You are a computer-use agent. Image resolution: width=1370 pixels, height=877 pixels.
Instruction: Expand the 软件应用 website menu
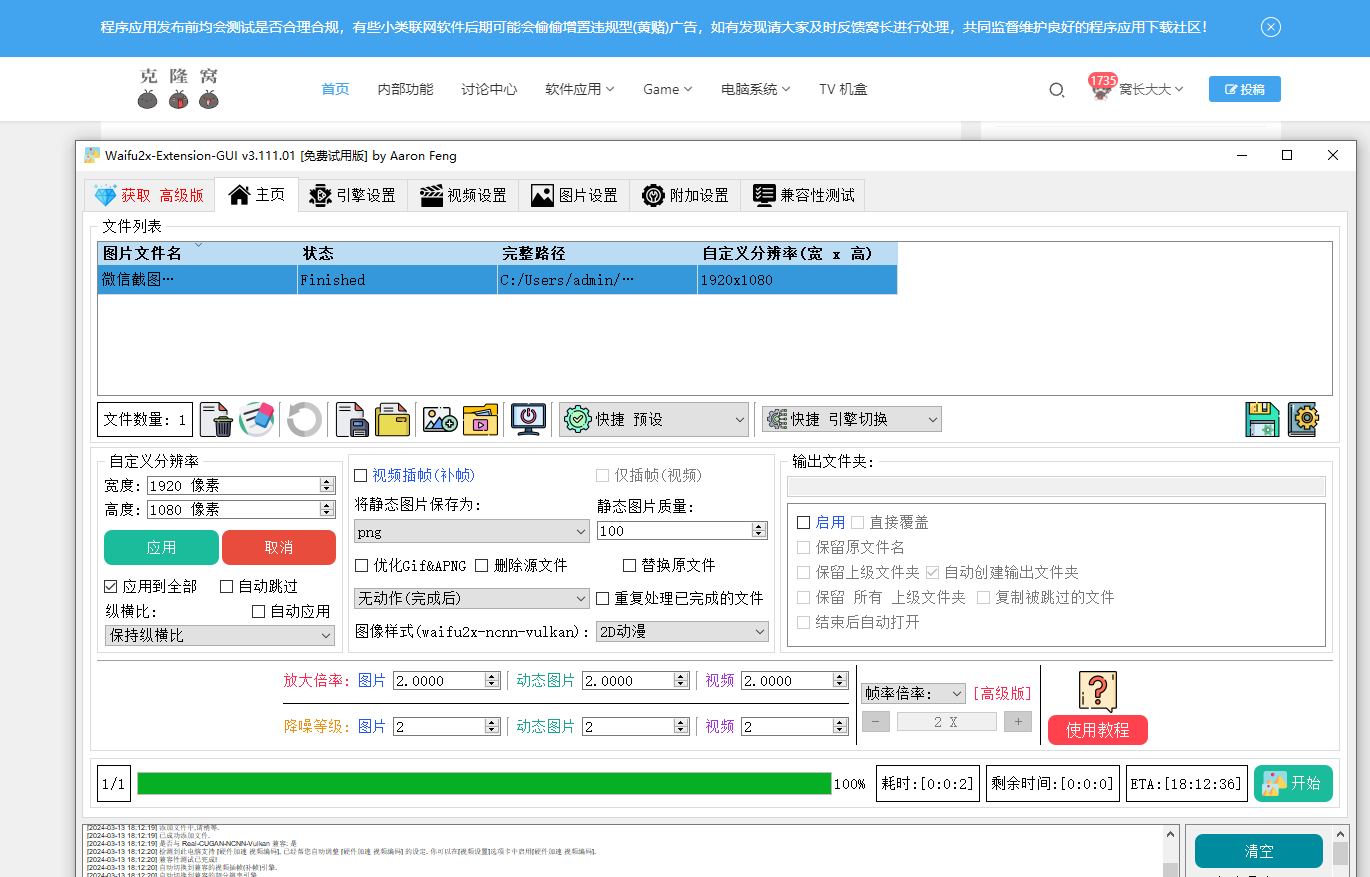580,89
